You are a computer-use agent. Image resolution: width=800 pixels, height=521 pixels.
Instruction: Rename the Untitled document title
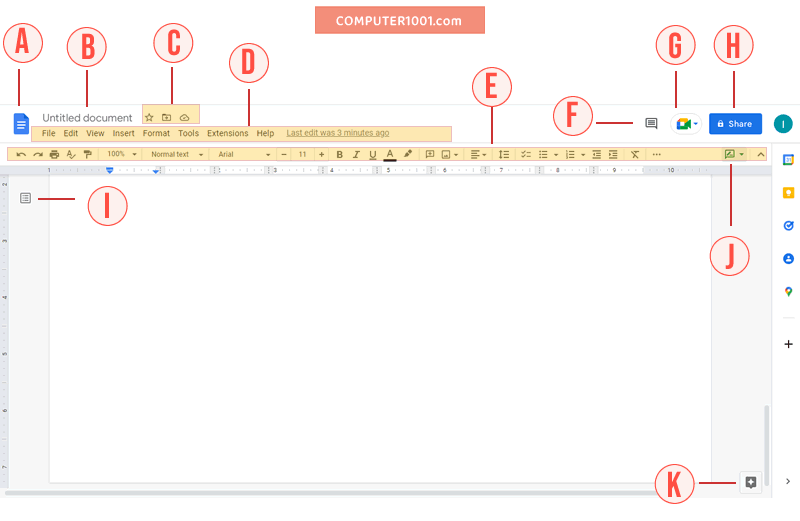87,118
